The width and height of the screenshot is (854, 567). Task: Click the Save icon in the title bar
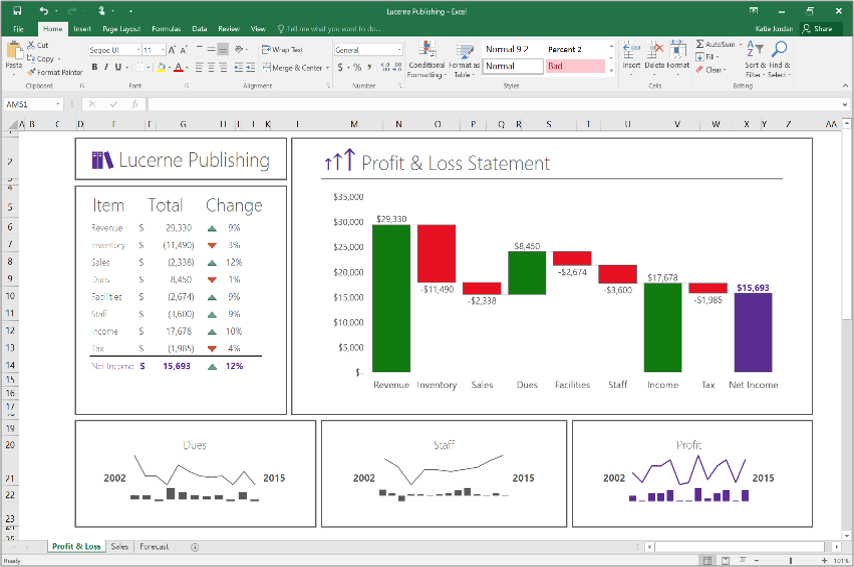pos(18,10)
